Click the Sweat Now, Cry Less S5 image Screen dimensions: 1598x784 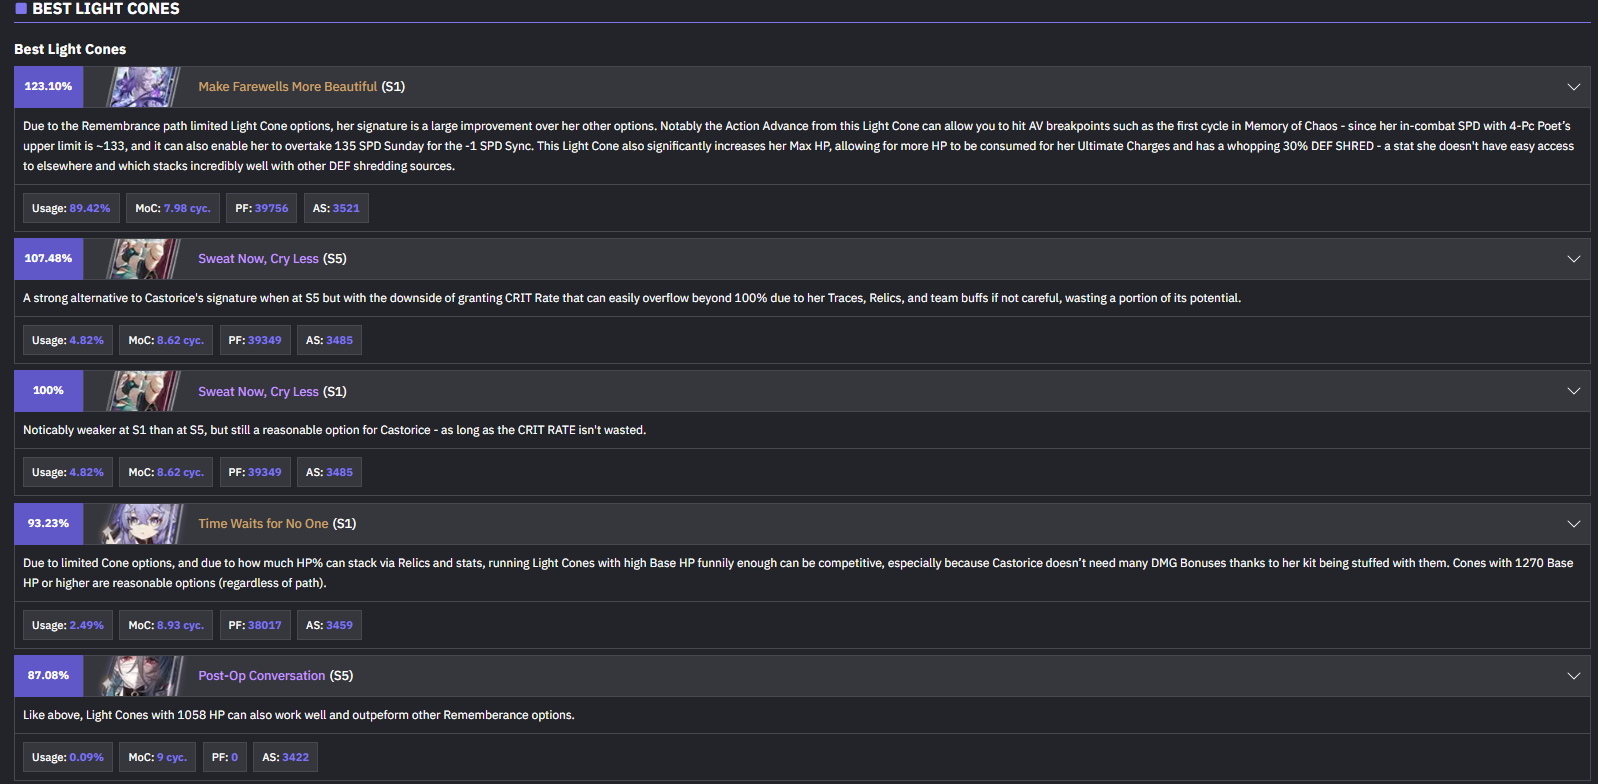tap(144, 259)
